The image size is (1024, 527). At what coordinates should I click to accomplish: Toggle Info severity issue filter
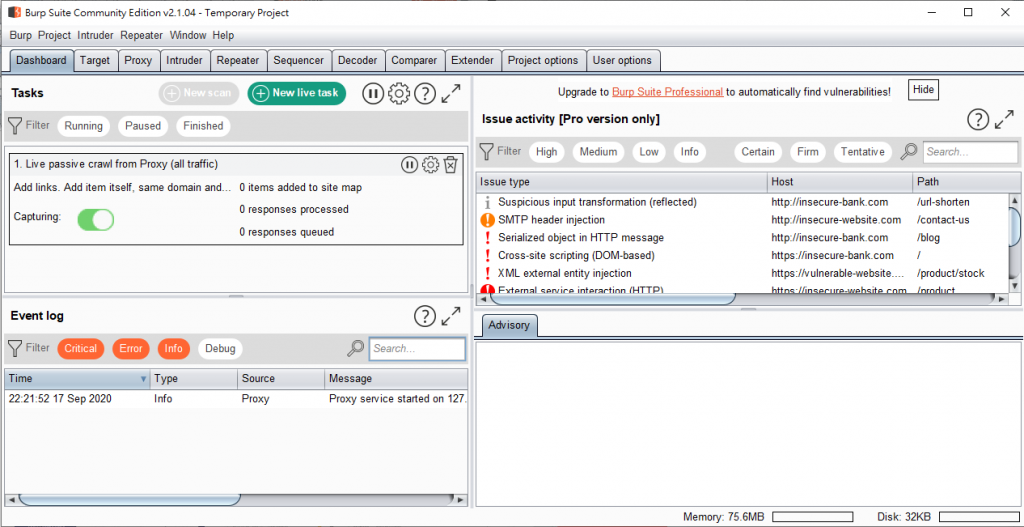pos(690,152)
